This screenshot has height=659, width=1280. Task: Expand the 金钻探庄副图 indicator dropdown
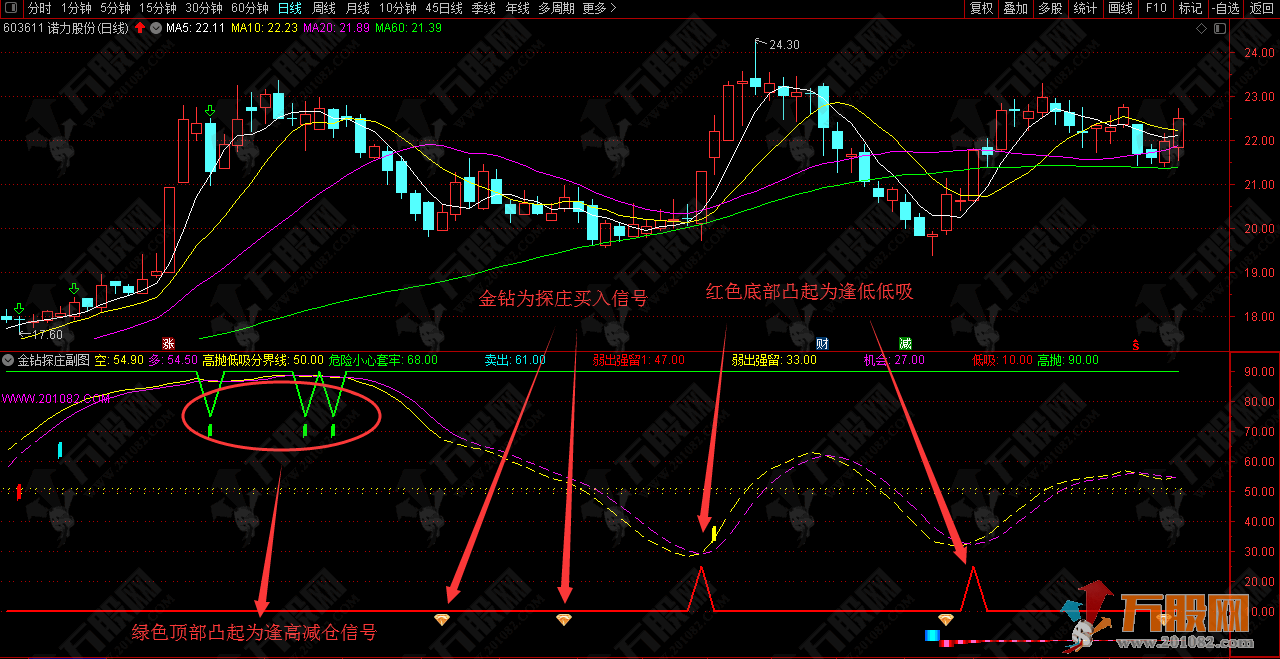(9, 360)
